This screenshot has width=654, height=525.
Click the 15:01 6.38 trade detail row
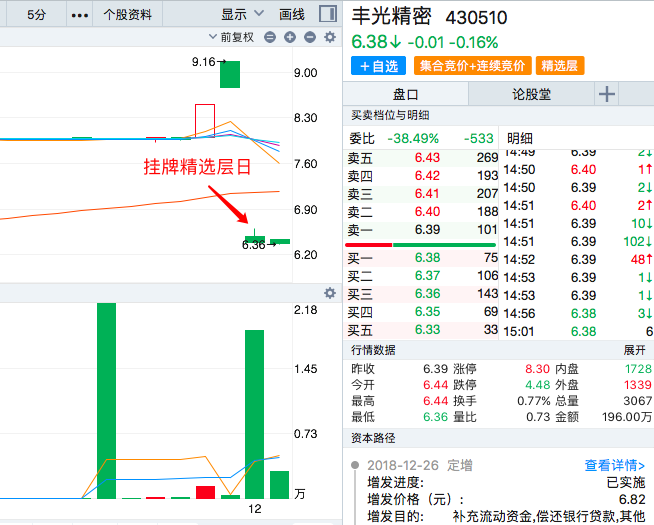point(578,332)
